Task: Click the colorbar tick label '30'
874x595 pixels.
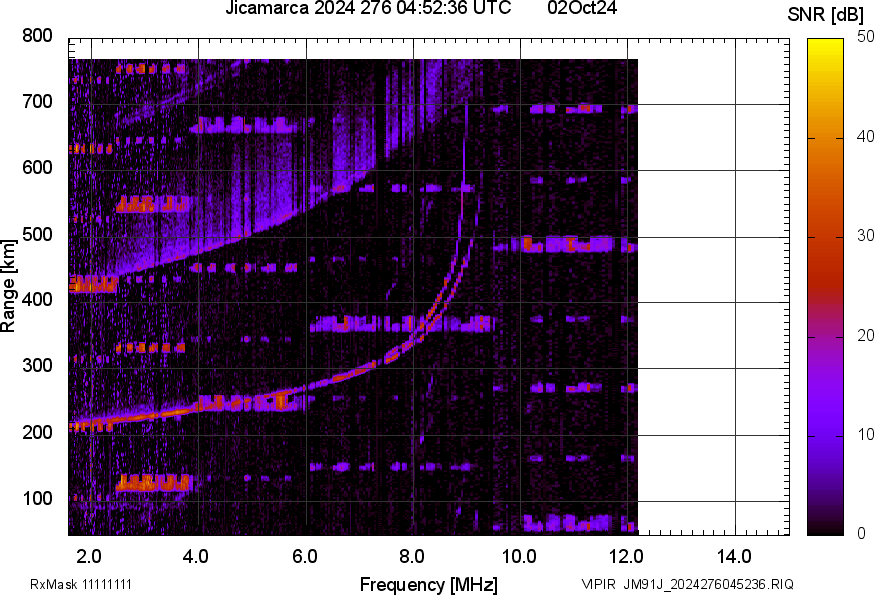Action: 865,235
